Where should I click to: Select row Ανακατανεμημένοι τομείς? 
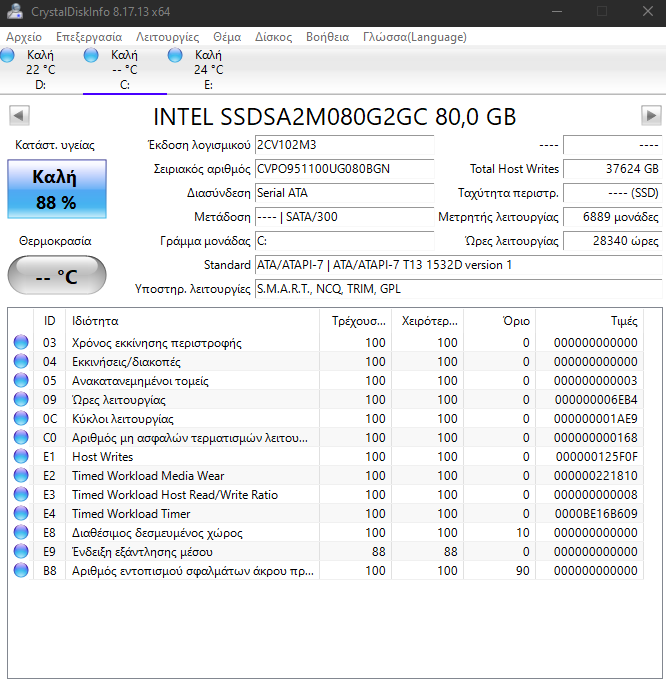tap(325, 381)
